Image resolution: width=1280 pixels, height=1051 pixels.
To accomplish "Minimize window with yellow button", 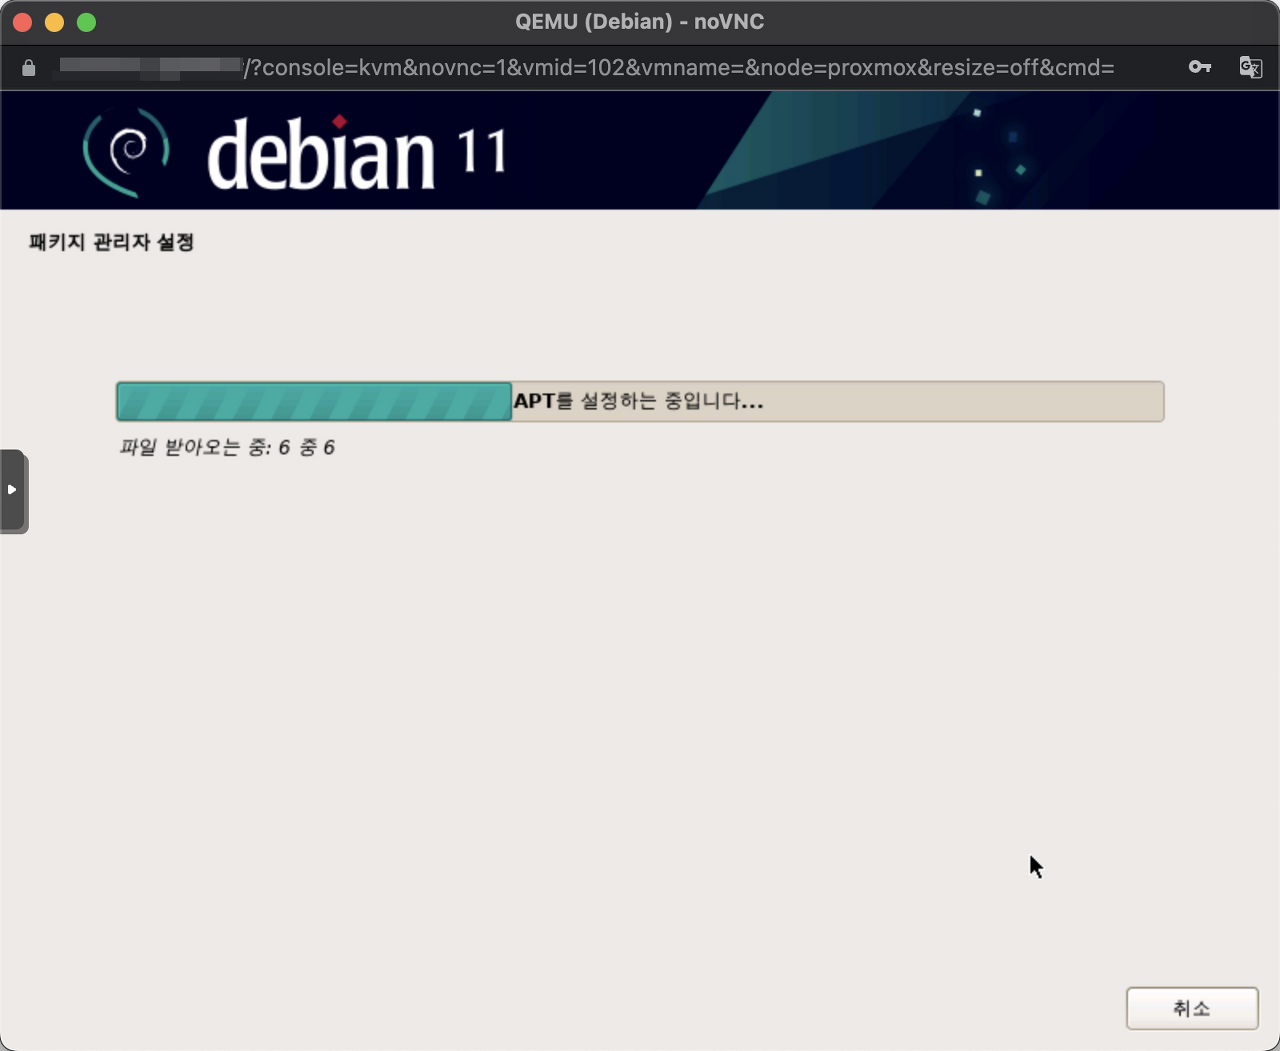I will [x=54, y=22].
